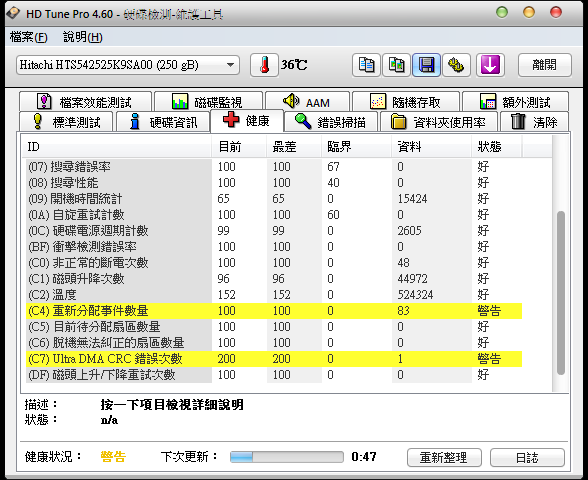
Task: Click the next-update progress bar
Action: point(287,457)
